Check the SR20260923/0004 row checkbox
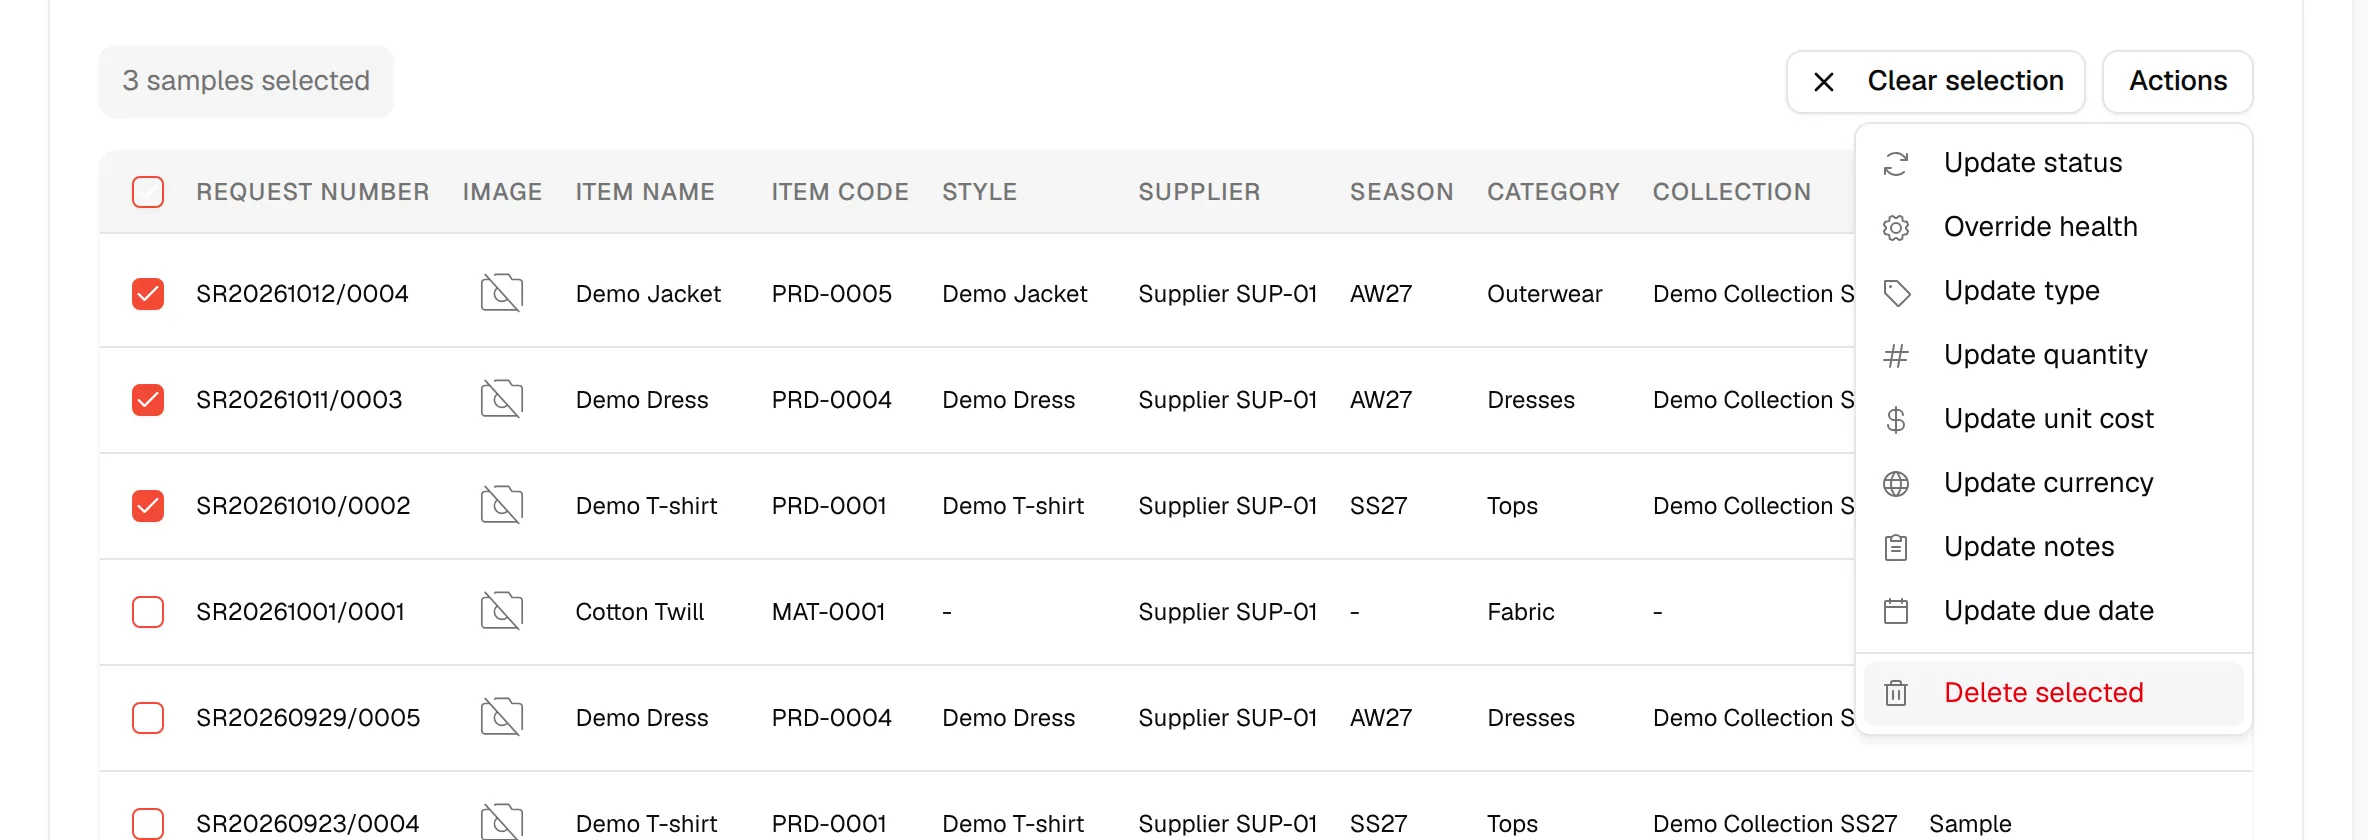The height and width of the screenshot is (840, 2368). [148, 824]
